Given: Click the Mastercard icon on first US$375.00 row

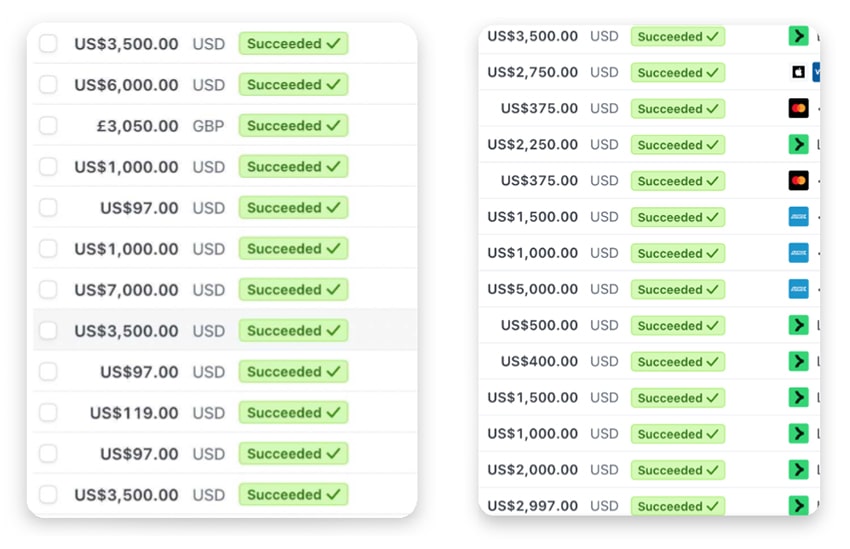Looking at the screenshot, I should point(798,108).
